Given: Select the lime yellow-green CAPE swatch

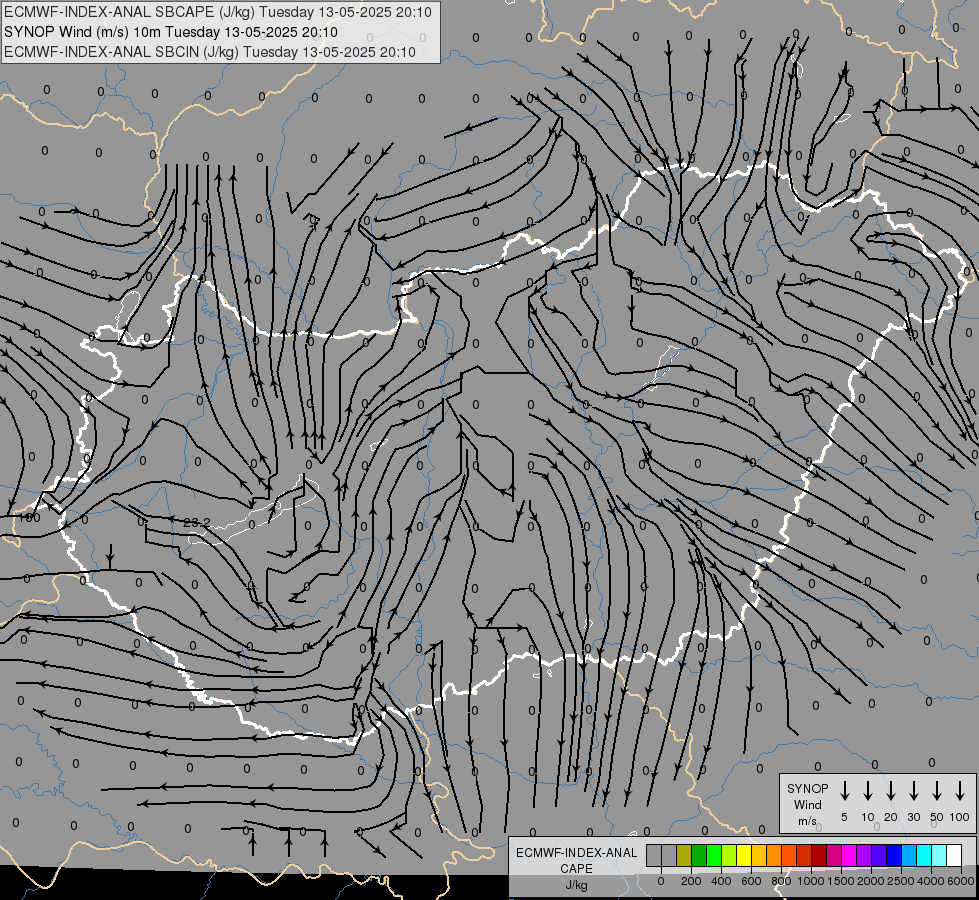Looking at the screenshot, I should pos(729,855).
